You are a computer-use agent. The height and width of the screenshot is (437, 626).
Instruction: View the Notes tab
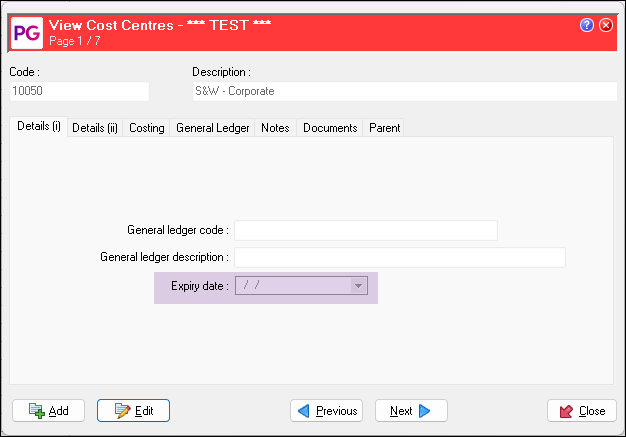point(275,128)
